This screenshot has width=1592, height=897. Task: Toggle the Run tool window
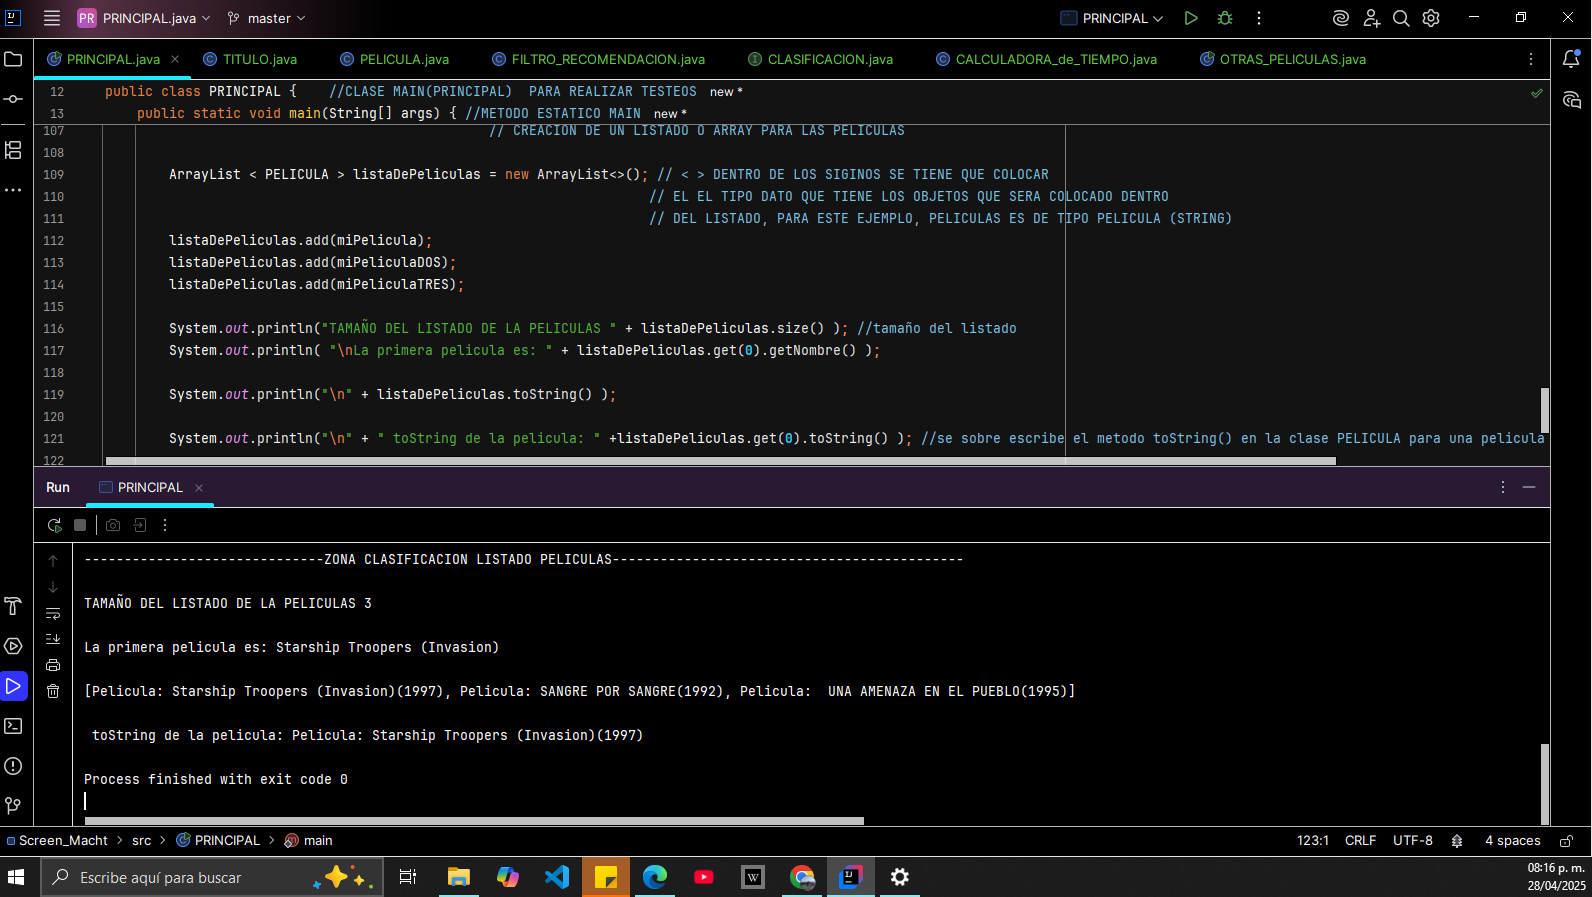13,686
